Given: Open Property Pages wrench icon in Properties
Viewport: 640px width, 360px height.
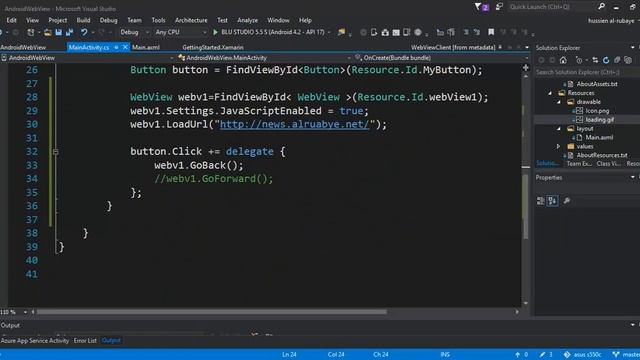Looking at the screenshot, I should (567, 200).
